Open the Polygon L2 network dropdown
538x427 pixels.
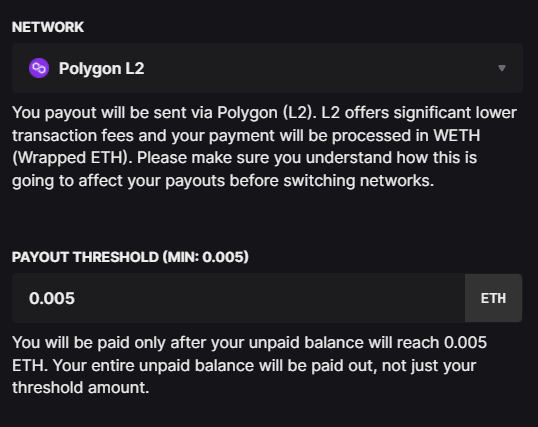[267, 68]
